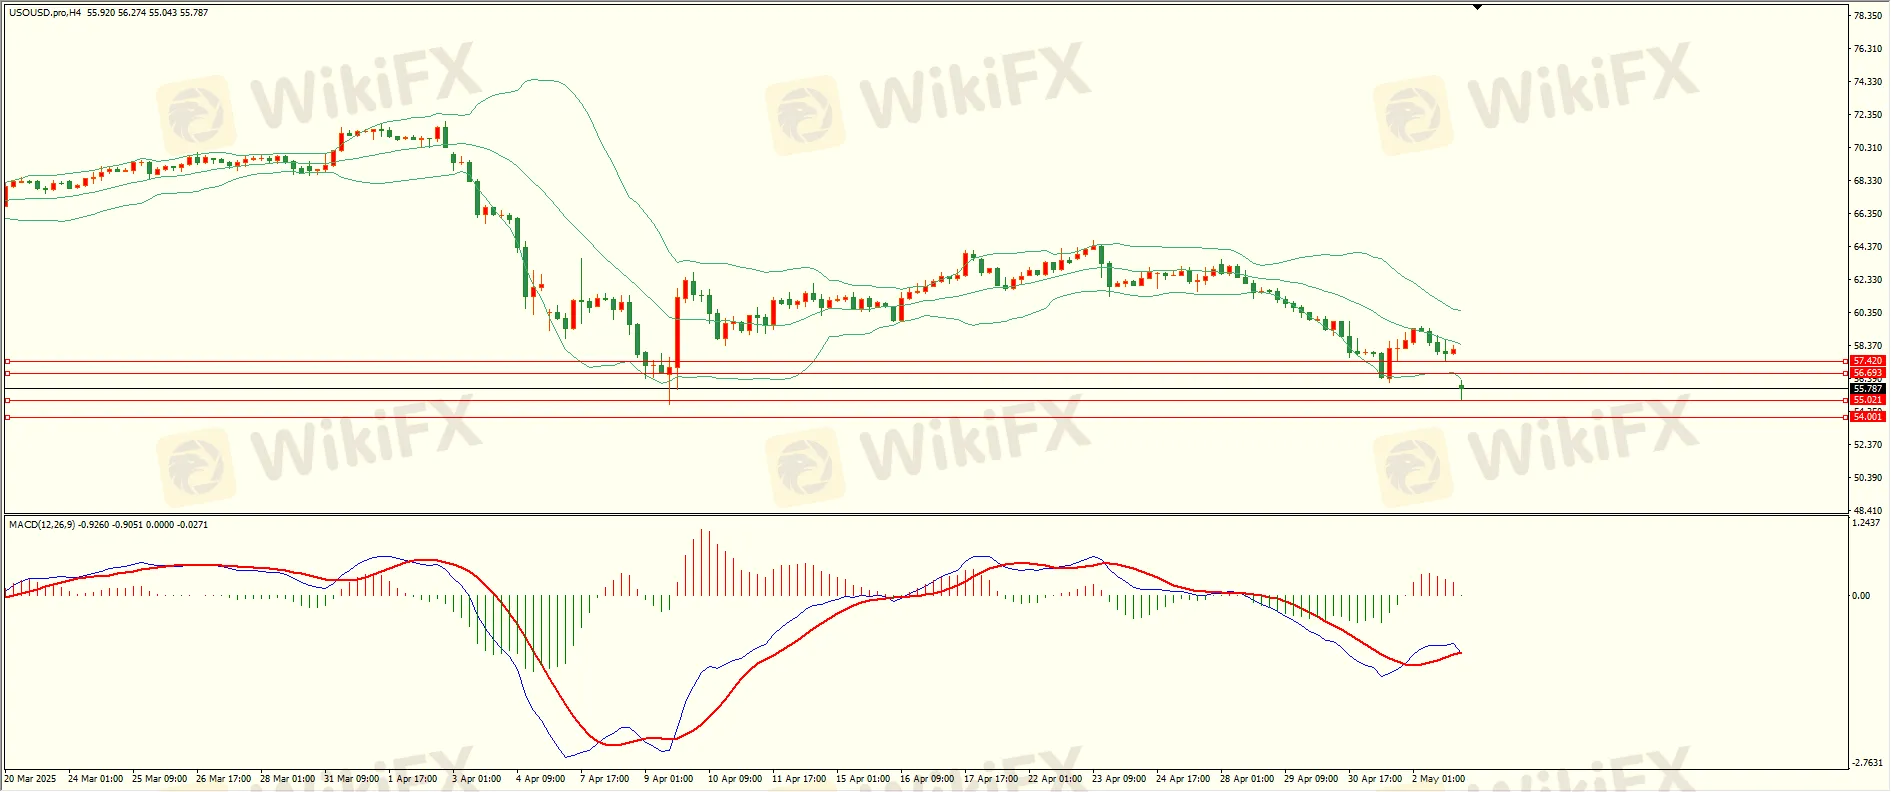Viewport: 1891px width, 792px height.
Task: Click the black 55.787 current price label
Action: (1867, 388)
